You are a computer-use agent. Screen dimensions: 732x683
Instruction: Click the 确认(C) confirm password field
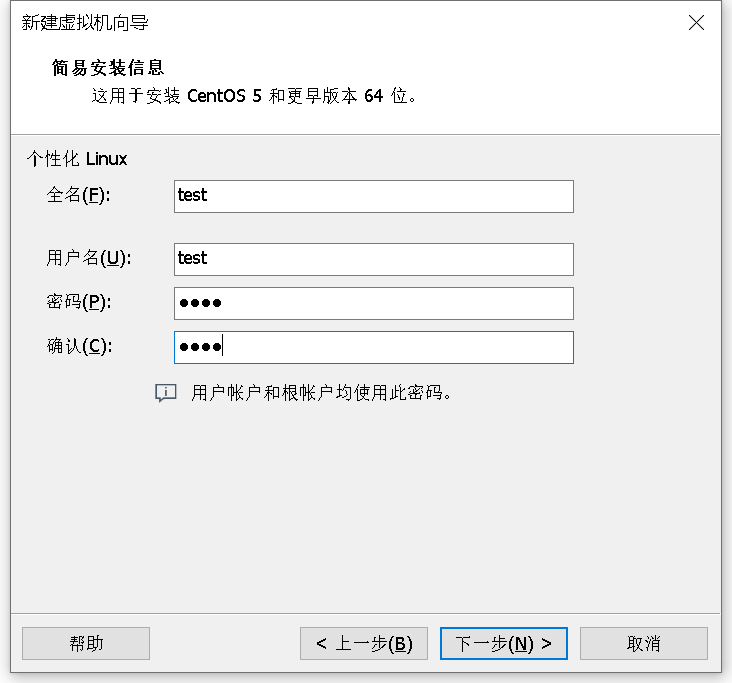[373, 347]
